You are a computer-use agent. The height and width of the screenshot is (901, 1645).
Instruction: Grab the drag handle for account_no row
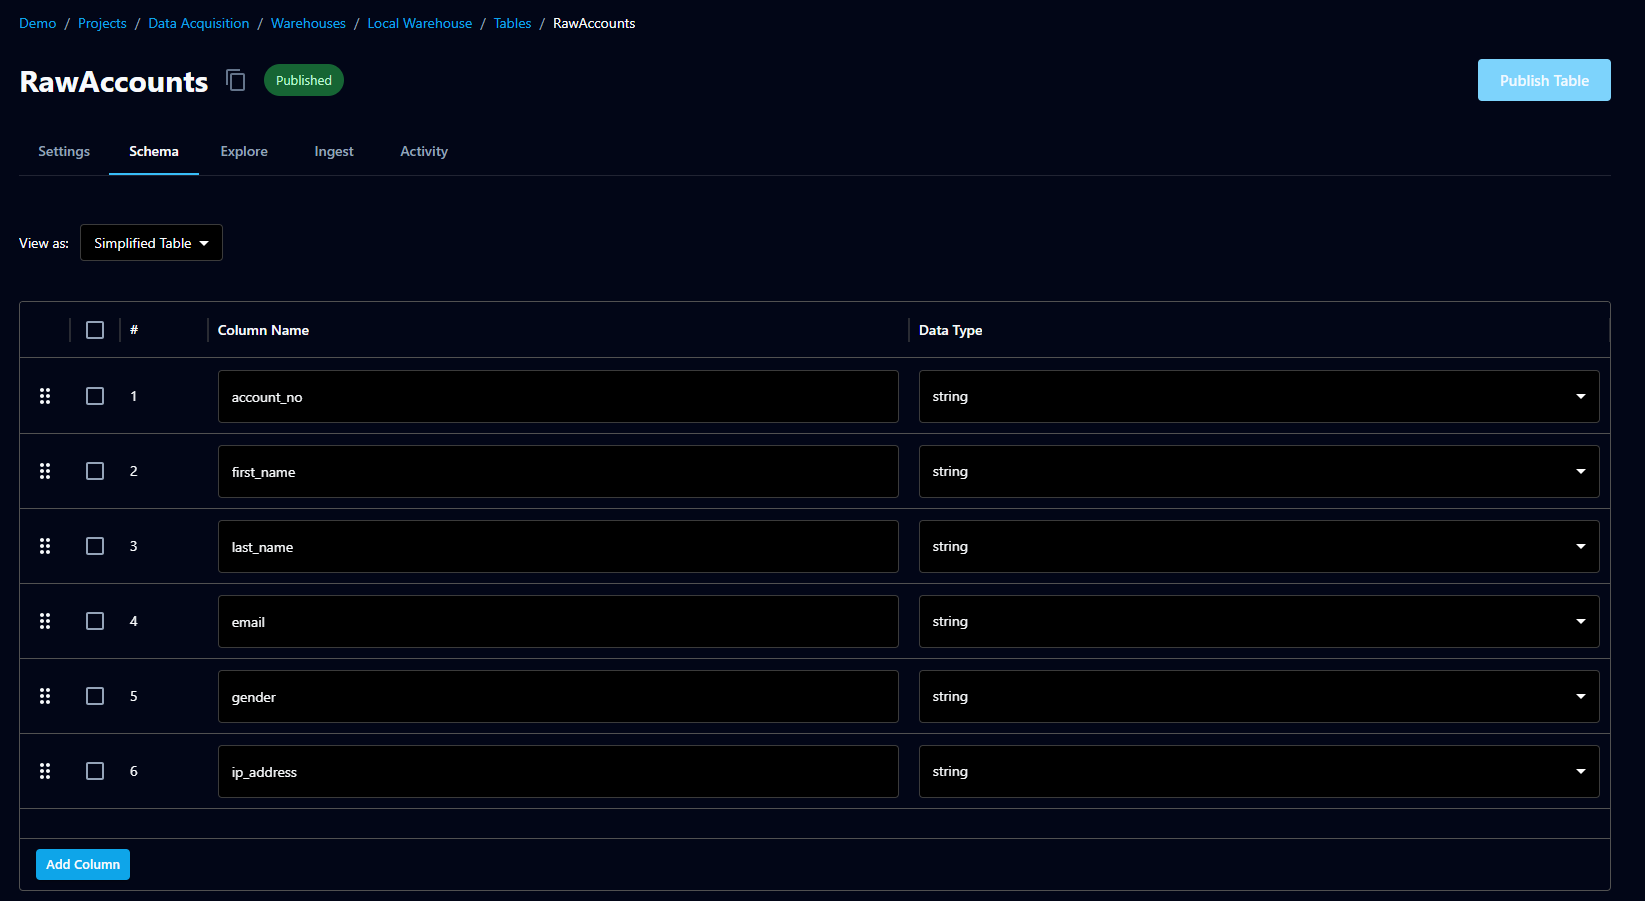pos(45,396)
